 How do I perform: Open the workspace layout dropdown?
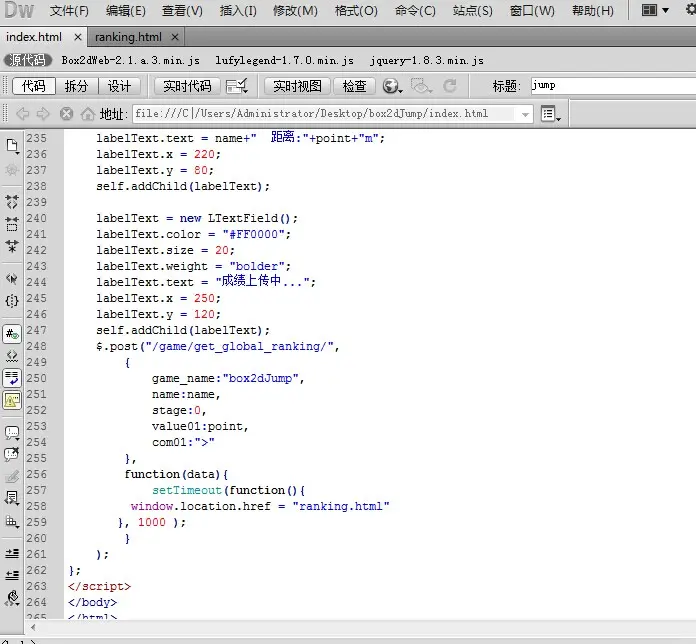655,10
